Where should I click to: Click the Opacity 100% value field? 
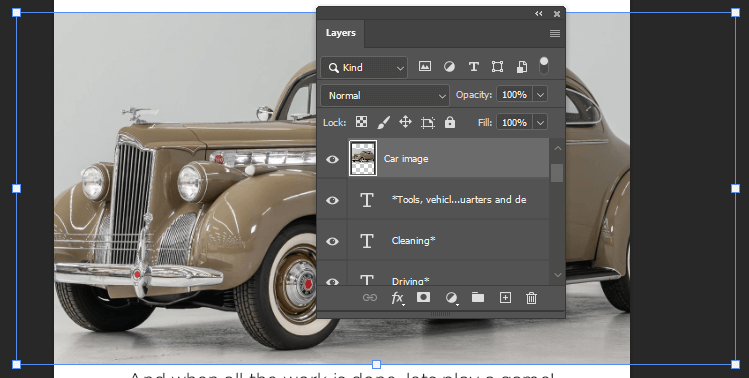click(514, 95)
